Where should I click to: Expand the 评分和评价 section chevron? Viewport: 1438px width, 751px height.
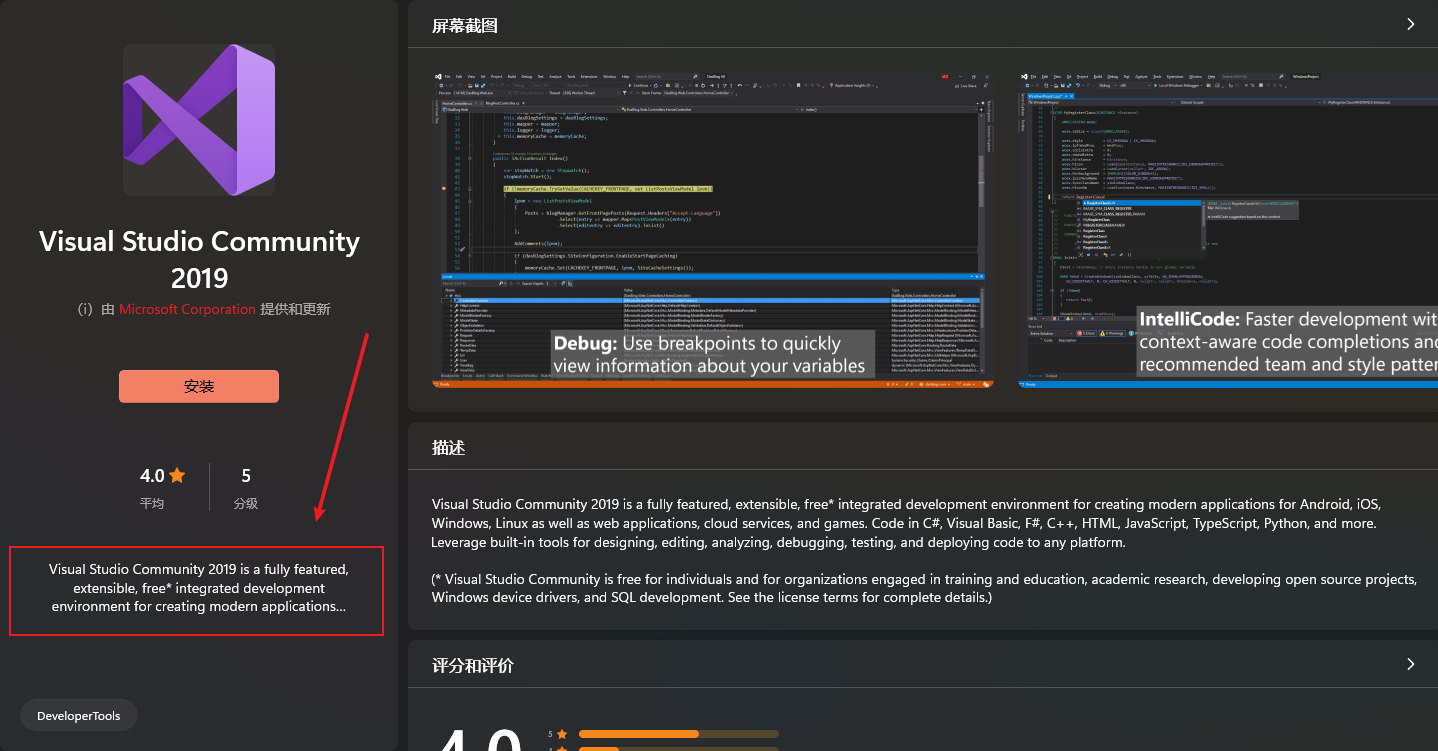1411,664
